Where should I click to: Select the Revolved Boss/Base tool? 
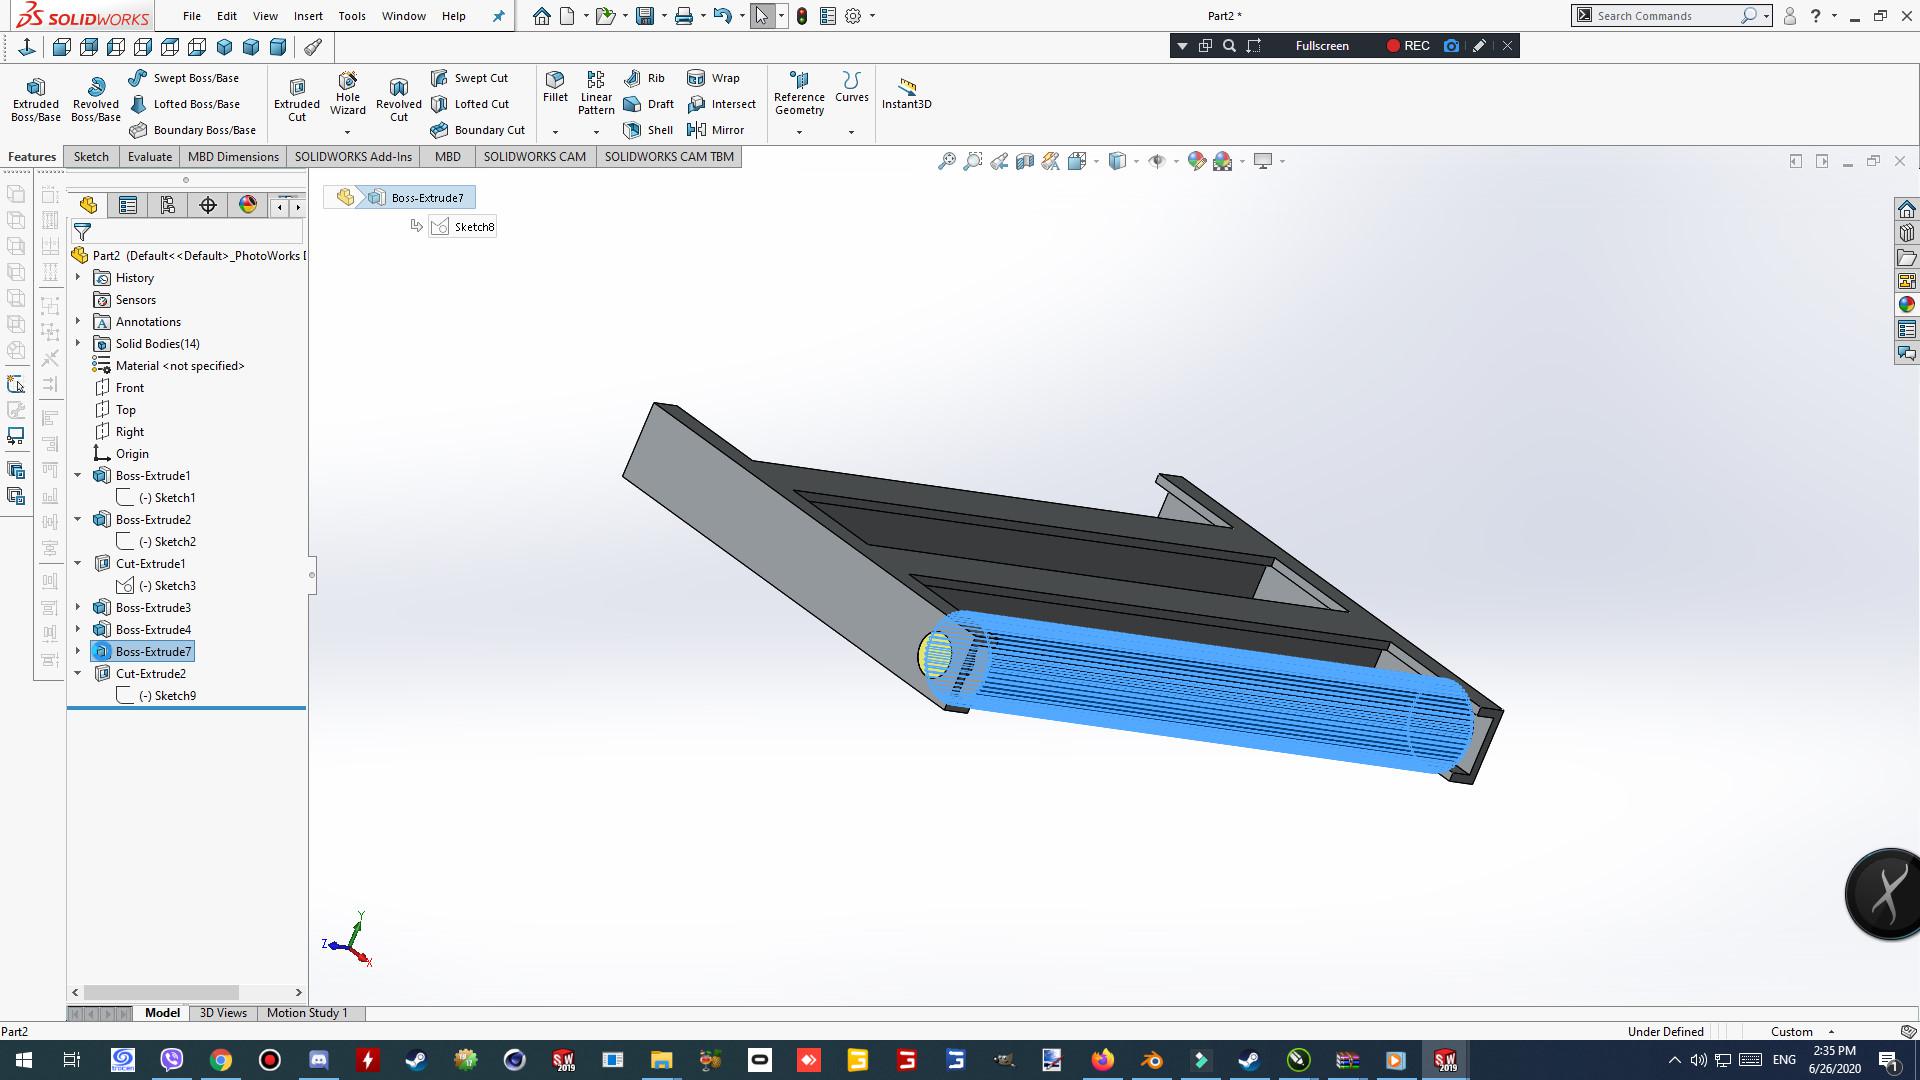coord(96,99)
